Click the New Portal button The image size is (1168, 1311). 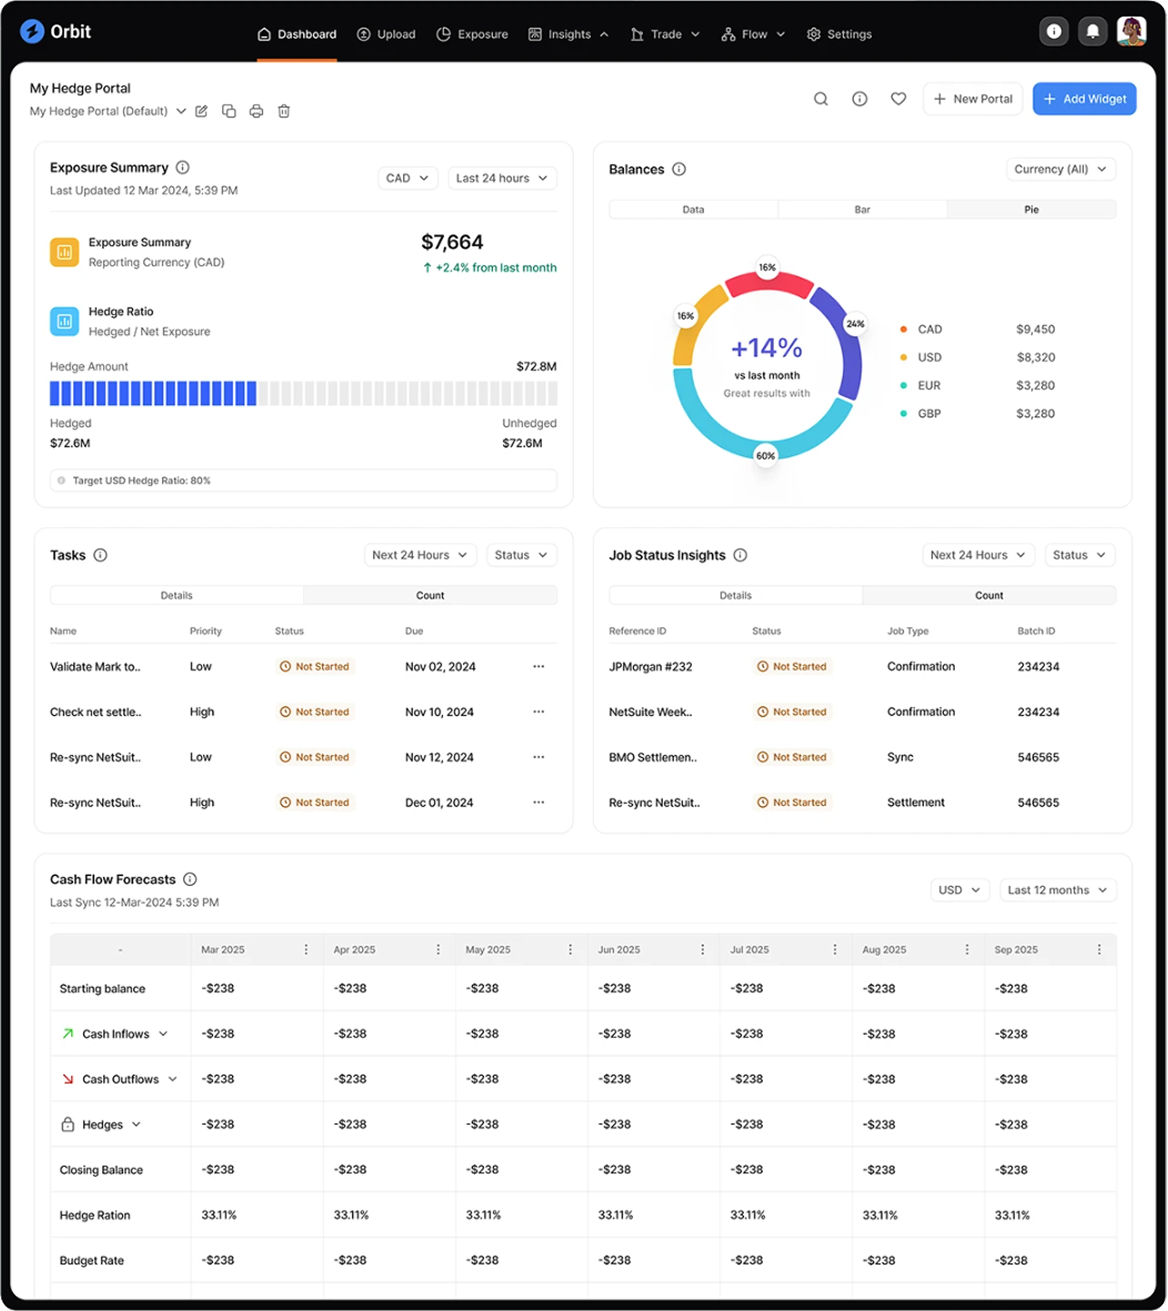point(972,99)
